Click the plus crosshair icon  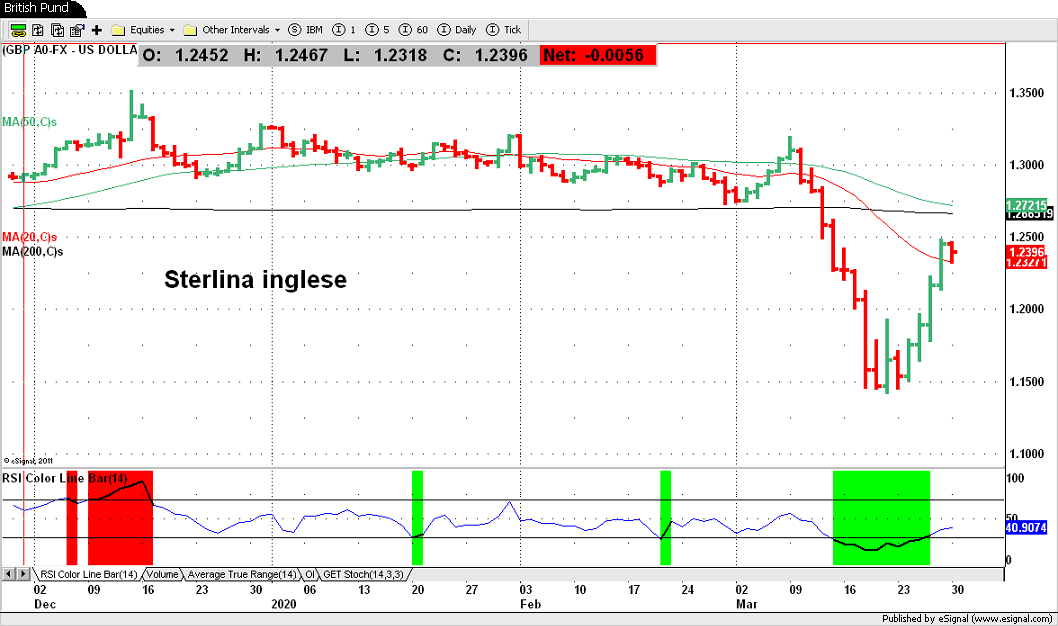[x=96, y=30]
